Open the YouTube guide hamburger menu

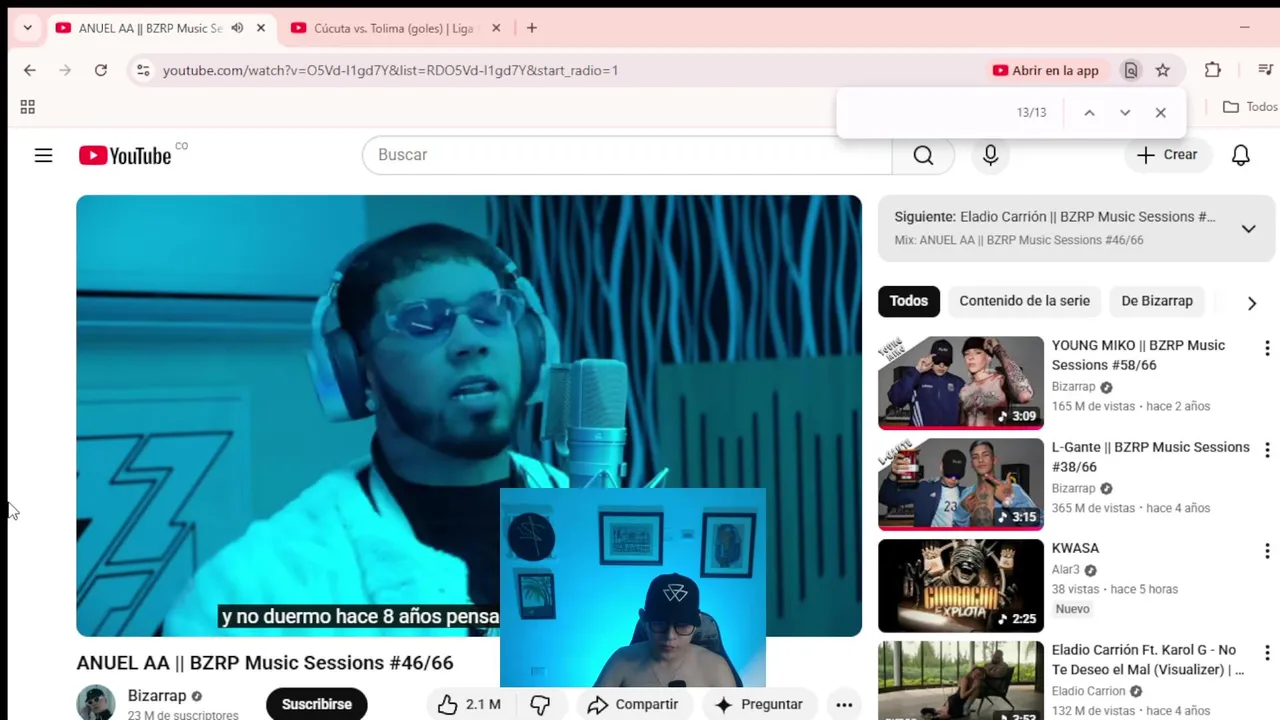click(43, 155)
